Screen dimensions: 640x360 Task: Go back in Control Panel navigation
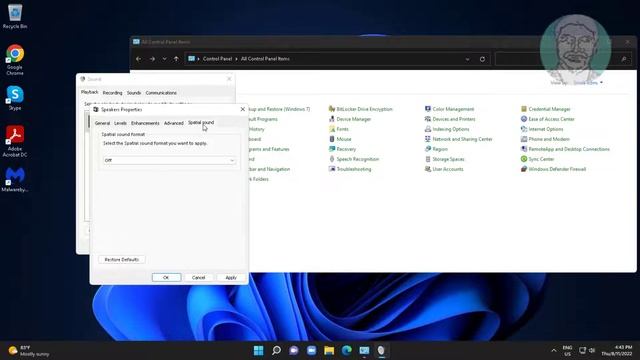(x=139, y=59)
